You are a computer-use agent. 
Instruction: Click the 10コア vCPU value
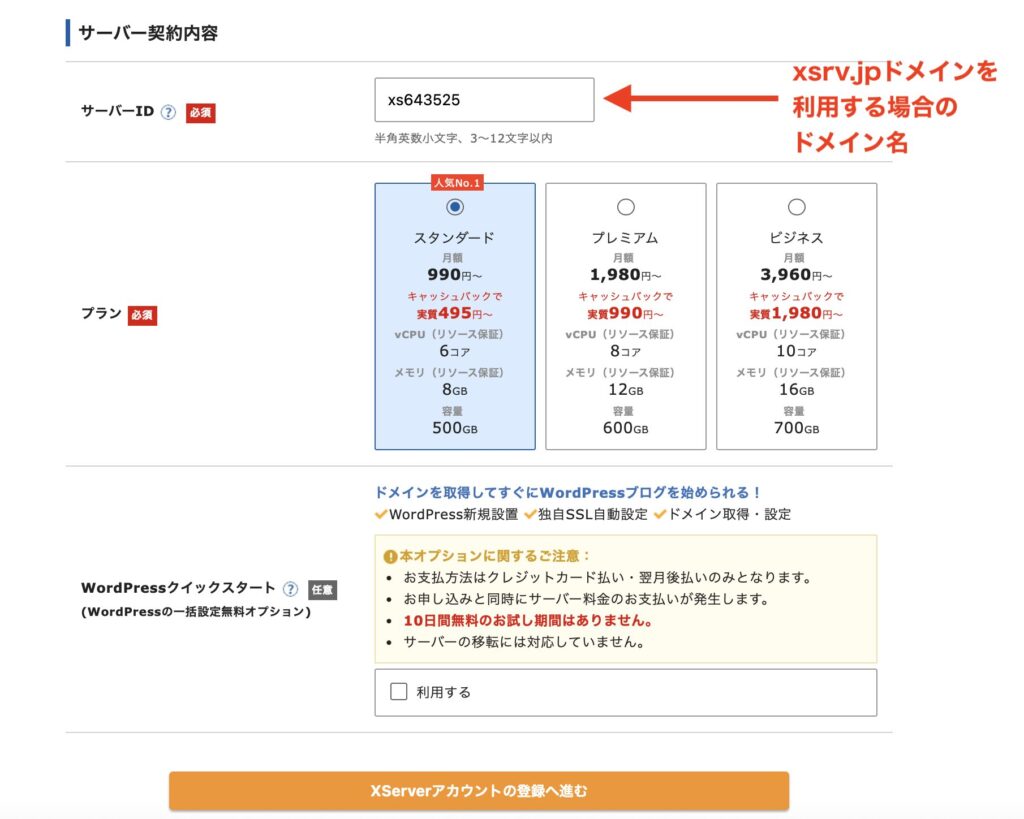pos(796,351)
